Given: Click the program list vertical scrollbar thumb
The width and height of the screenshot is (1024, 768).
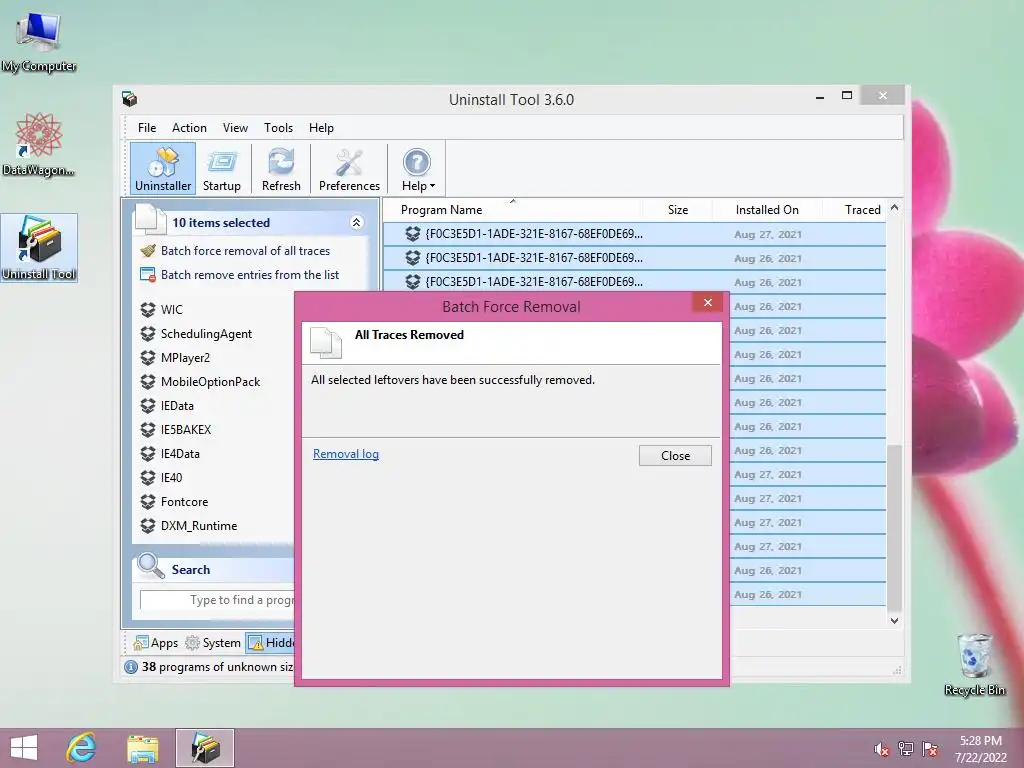Looking at the screenshot, I should (895, 527).
